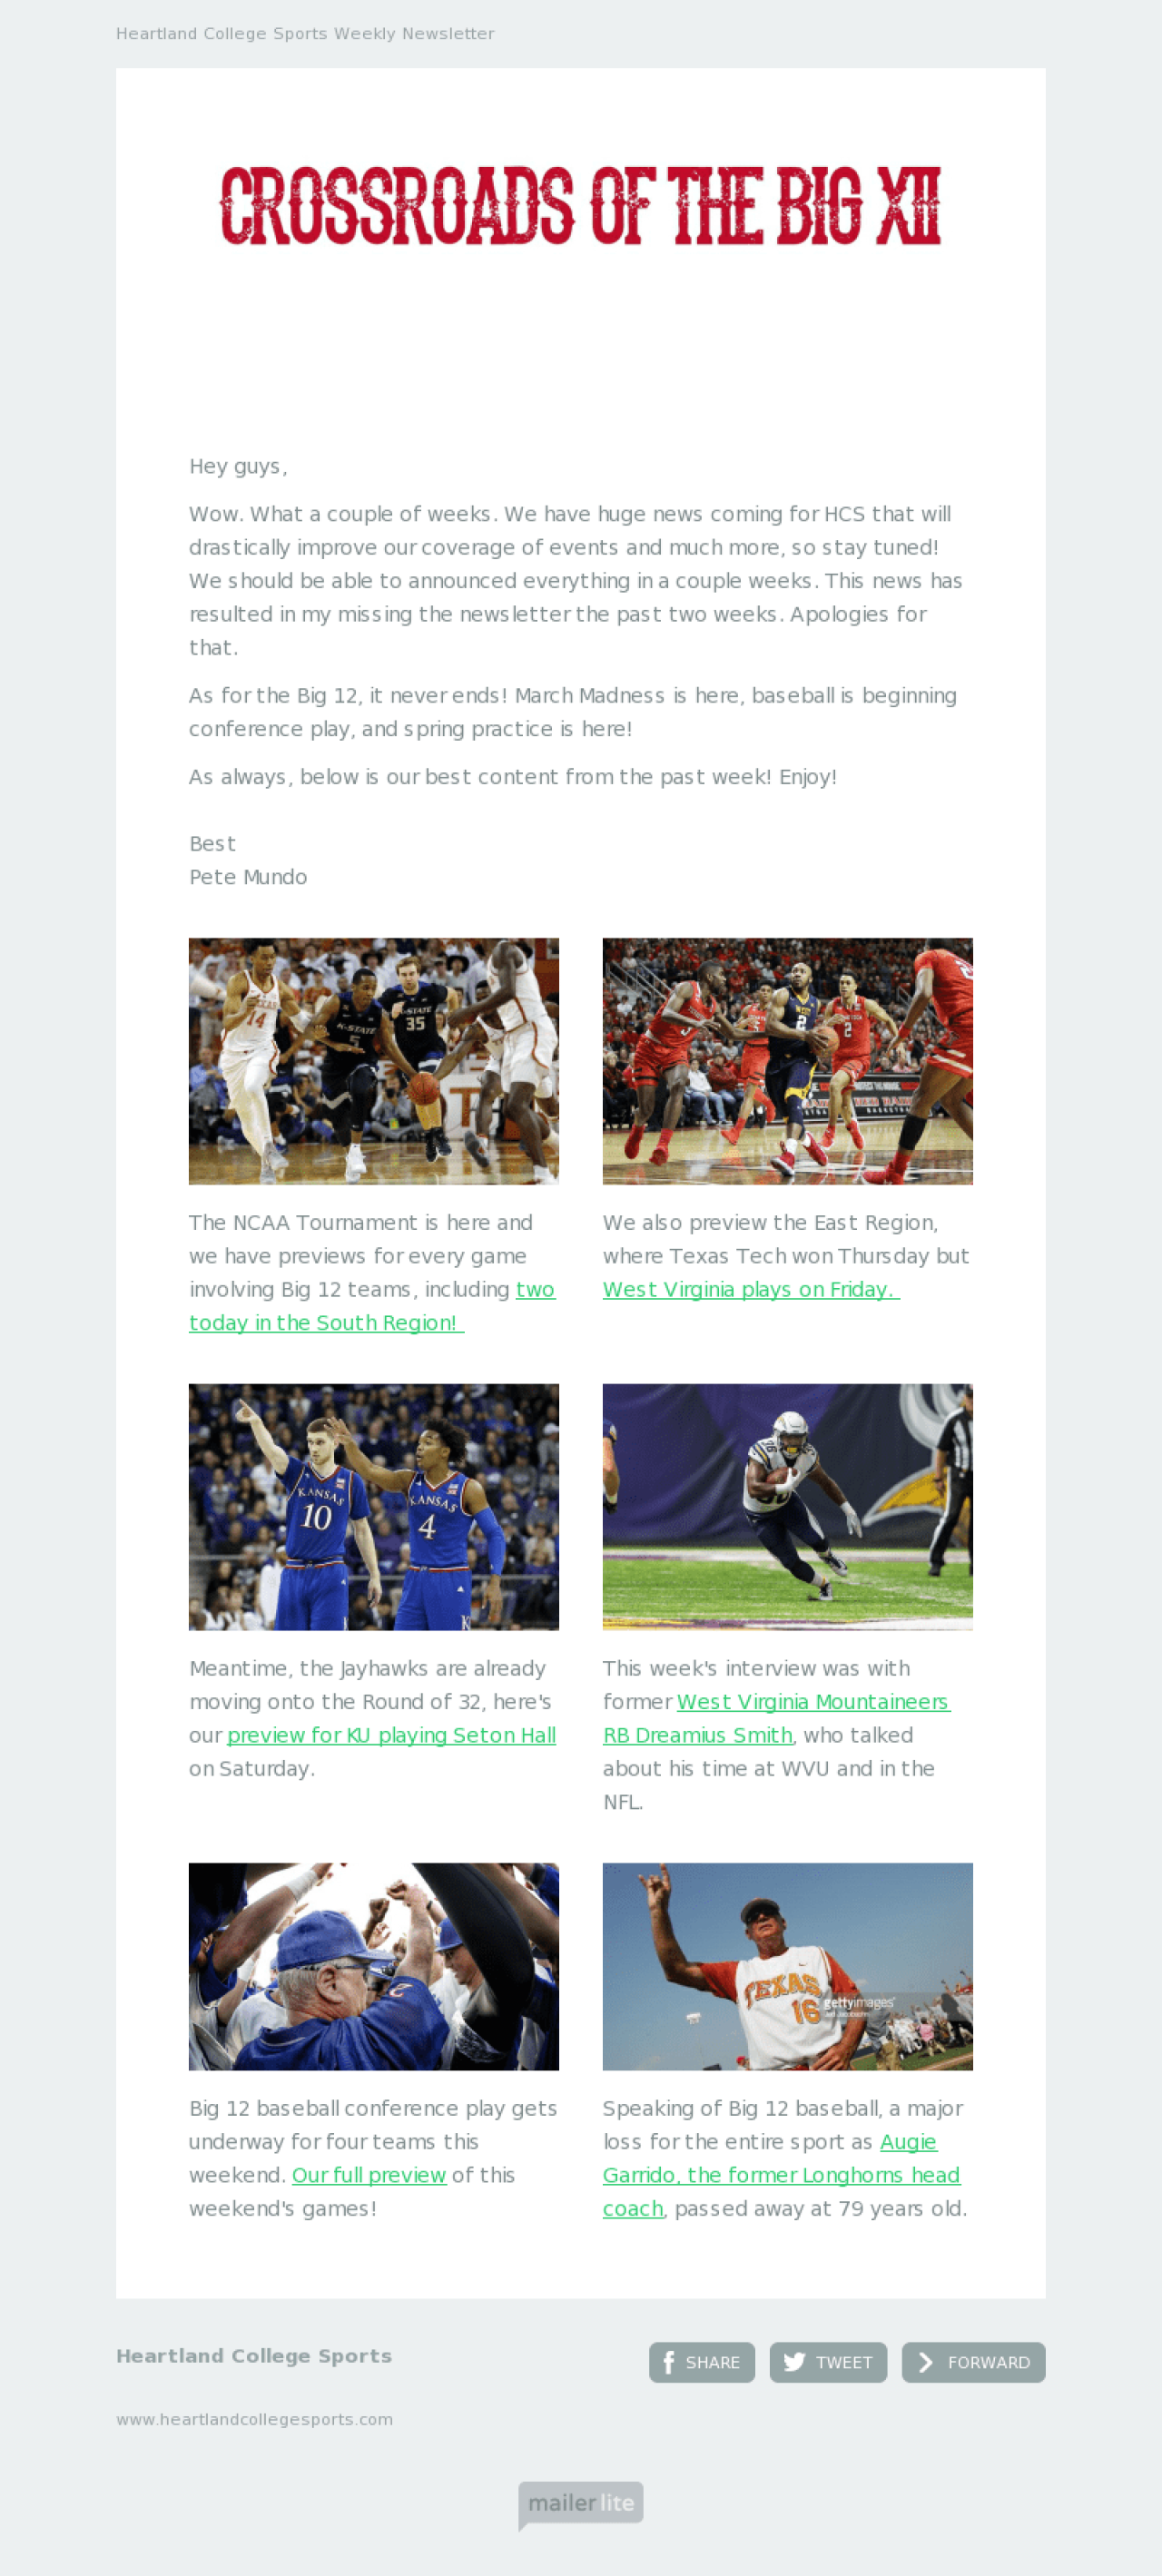Open West Virginia plays on Friday link
Viewport: 1162px width, 2576px height.
[x=751, y=1289]
